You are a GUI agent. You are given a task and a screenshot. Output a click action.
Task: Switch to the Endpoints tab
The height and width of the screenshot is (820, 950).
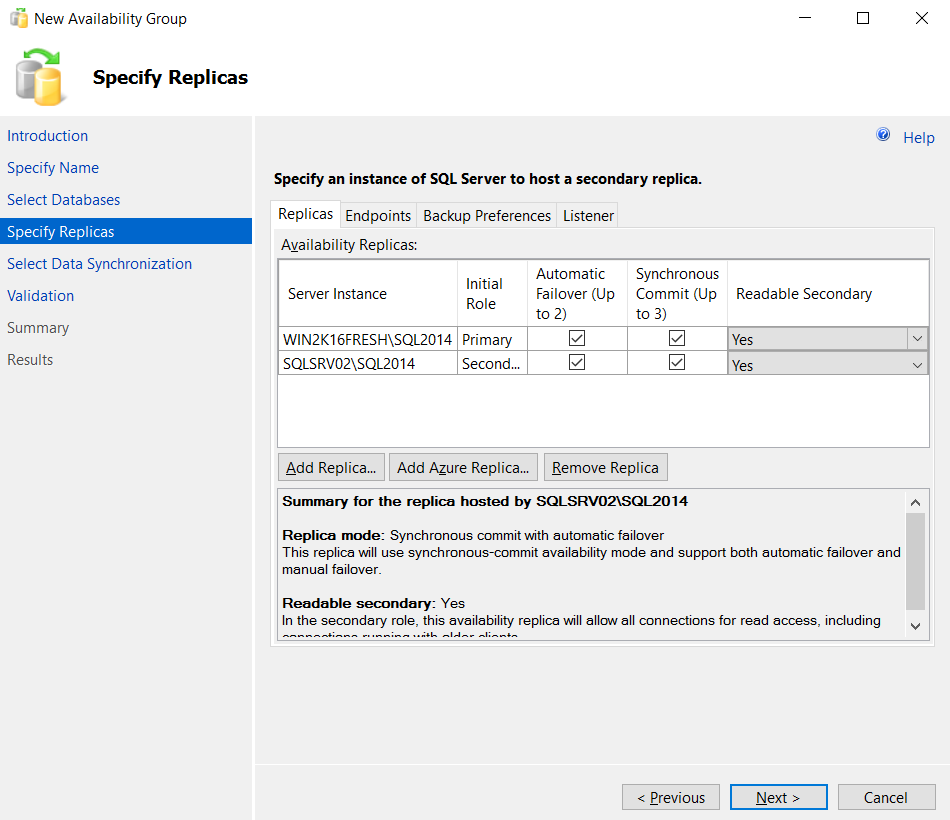tap(377, 214)
